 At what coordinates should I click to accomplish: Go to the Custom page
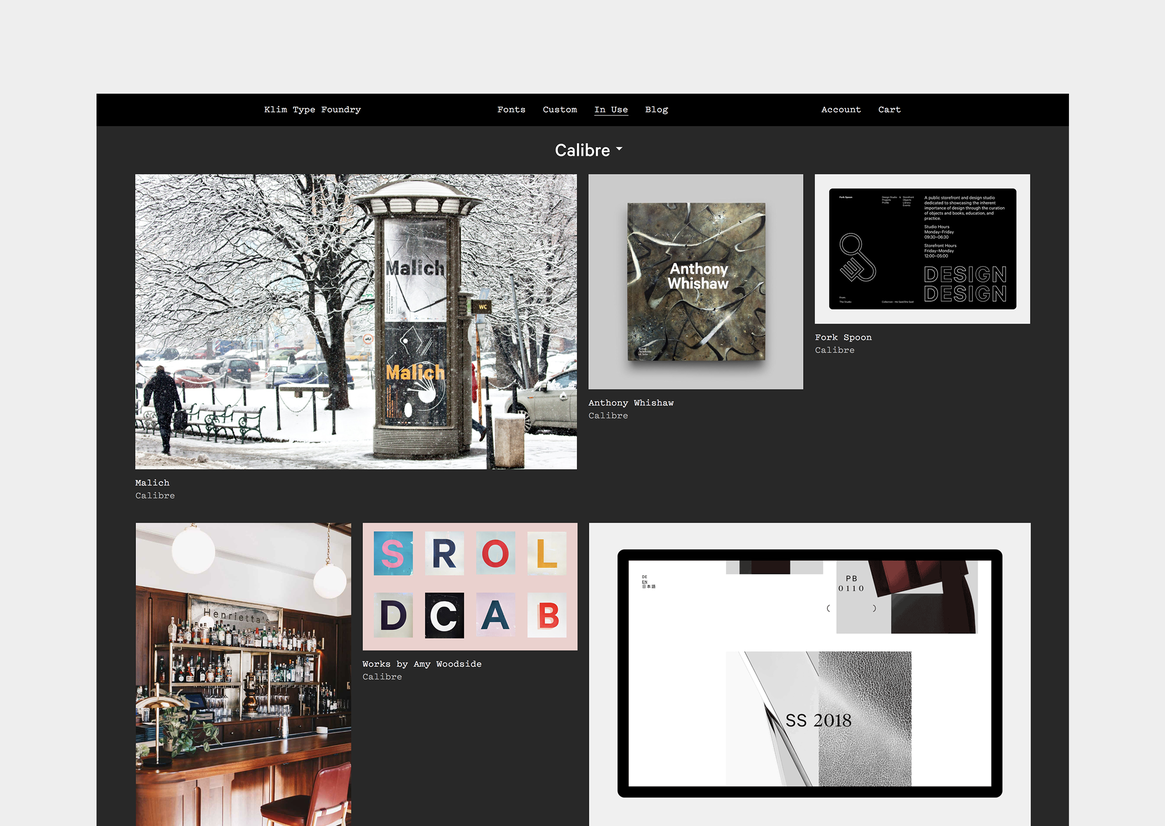click(559, 109)
